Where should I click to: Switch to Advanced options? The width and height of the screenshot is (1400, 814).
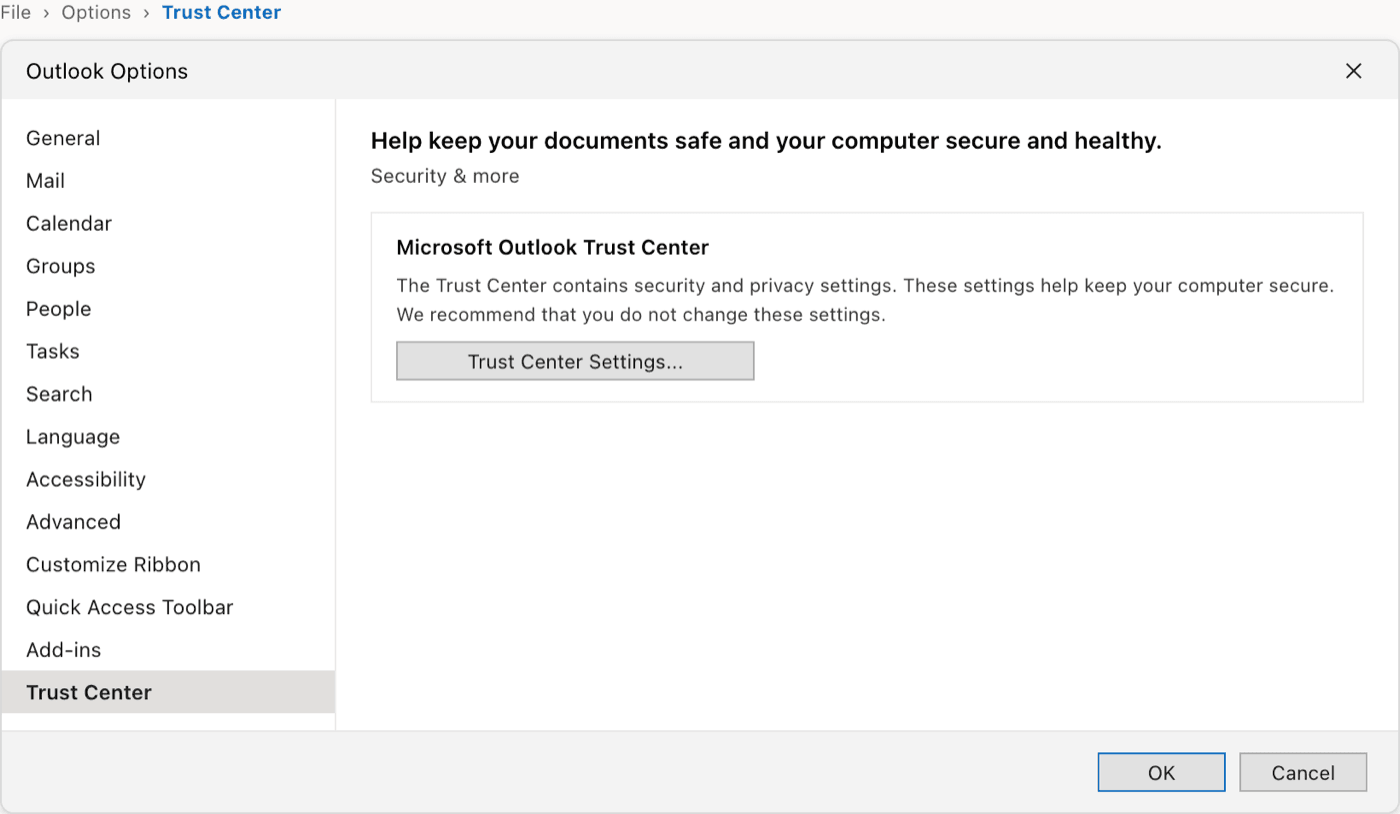tap(168, 522)
